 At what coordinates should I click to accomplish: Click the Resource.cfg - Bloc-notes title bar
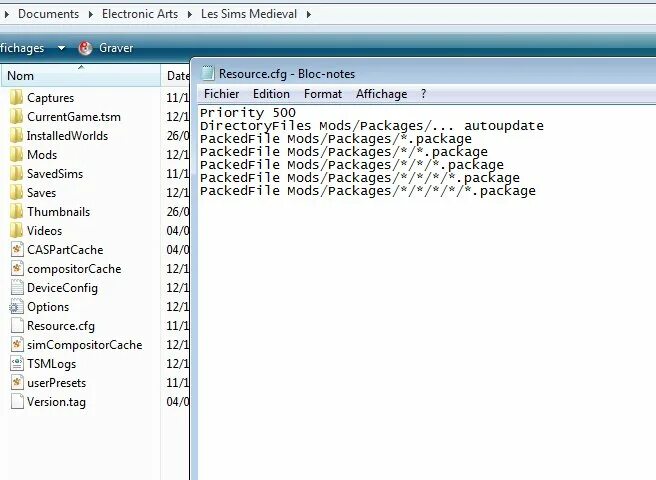click(423, 74)
